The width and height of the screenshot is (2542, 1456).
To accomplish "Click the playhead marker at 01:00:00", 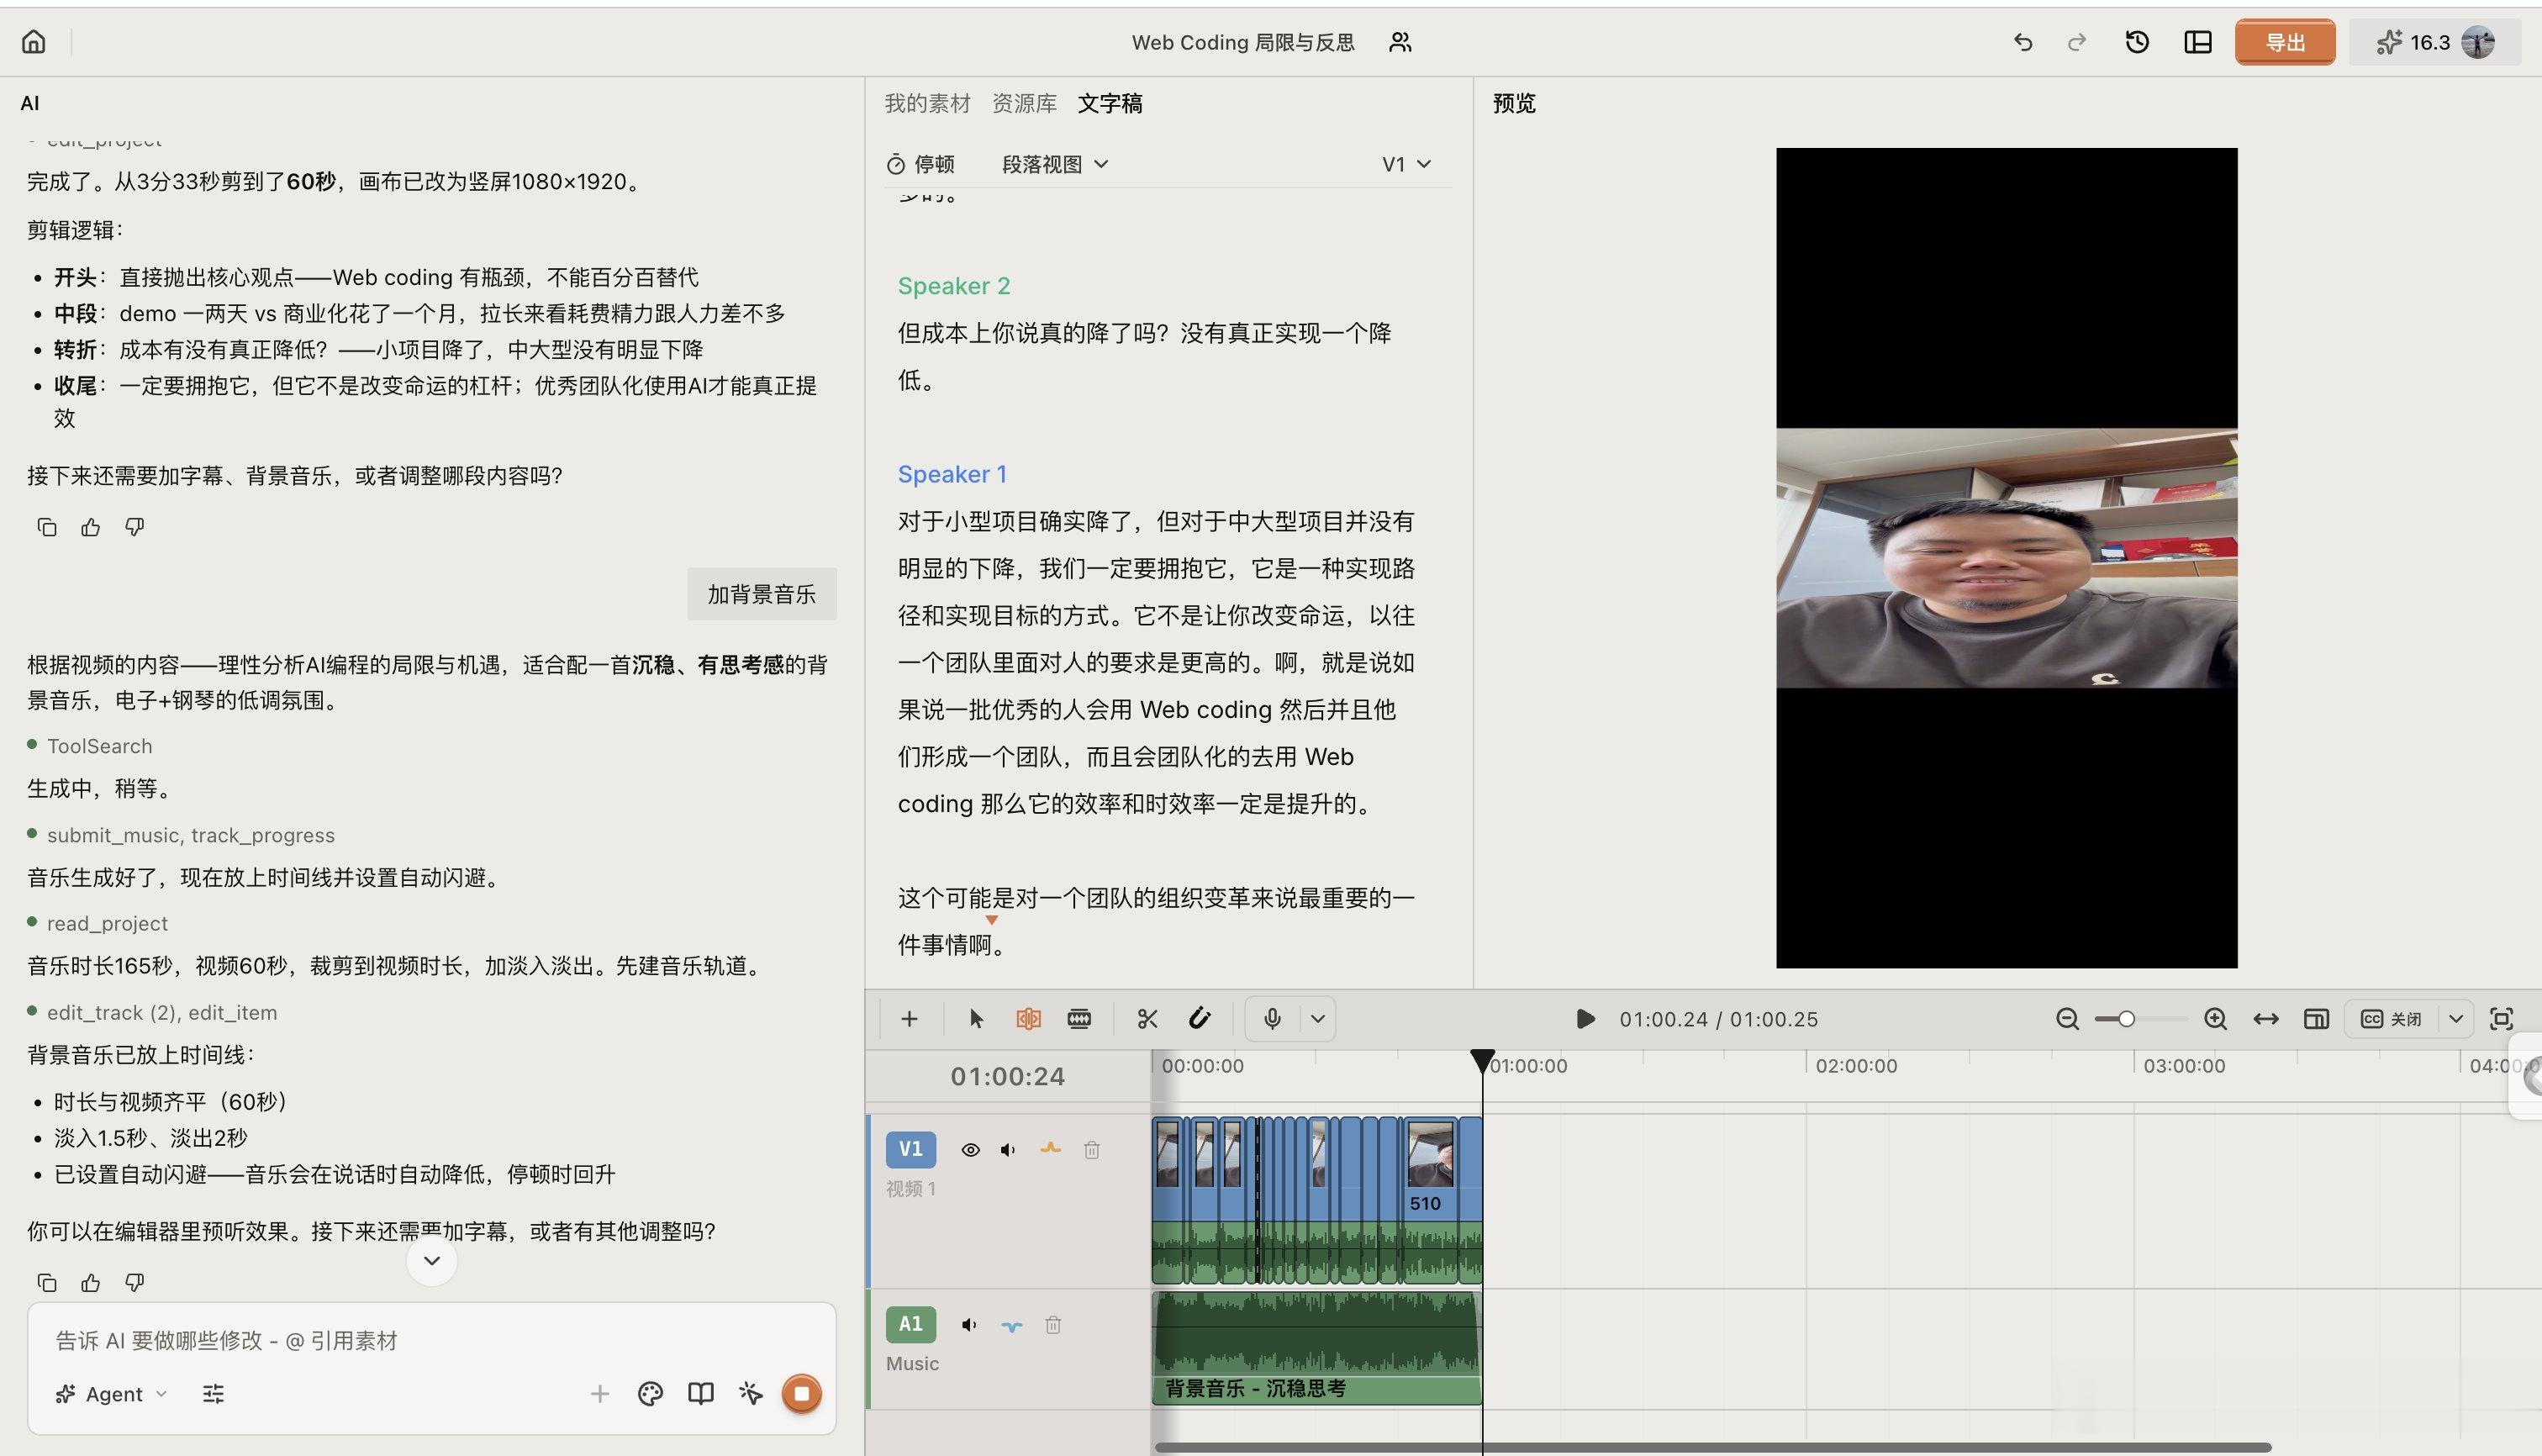I will point(1482,1061).
